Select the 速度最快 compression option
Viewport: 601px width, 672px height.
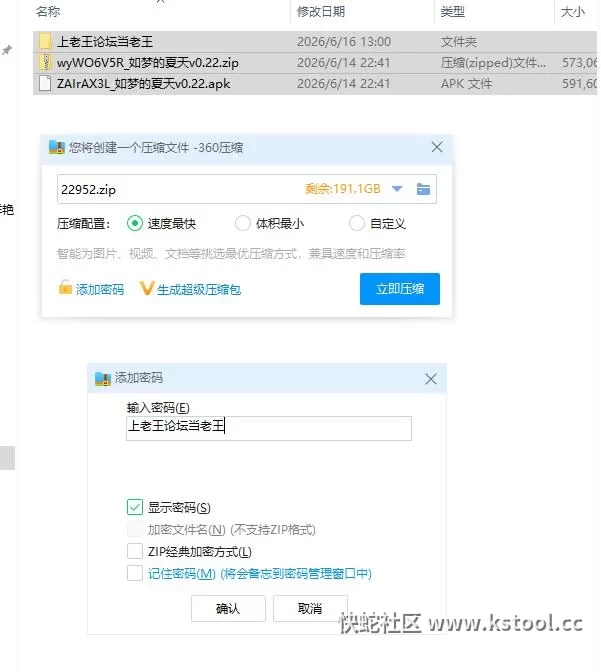(135, 223)
